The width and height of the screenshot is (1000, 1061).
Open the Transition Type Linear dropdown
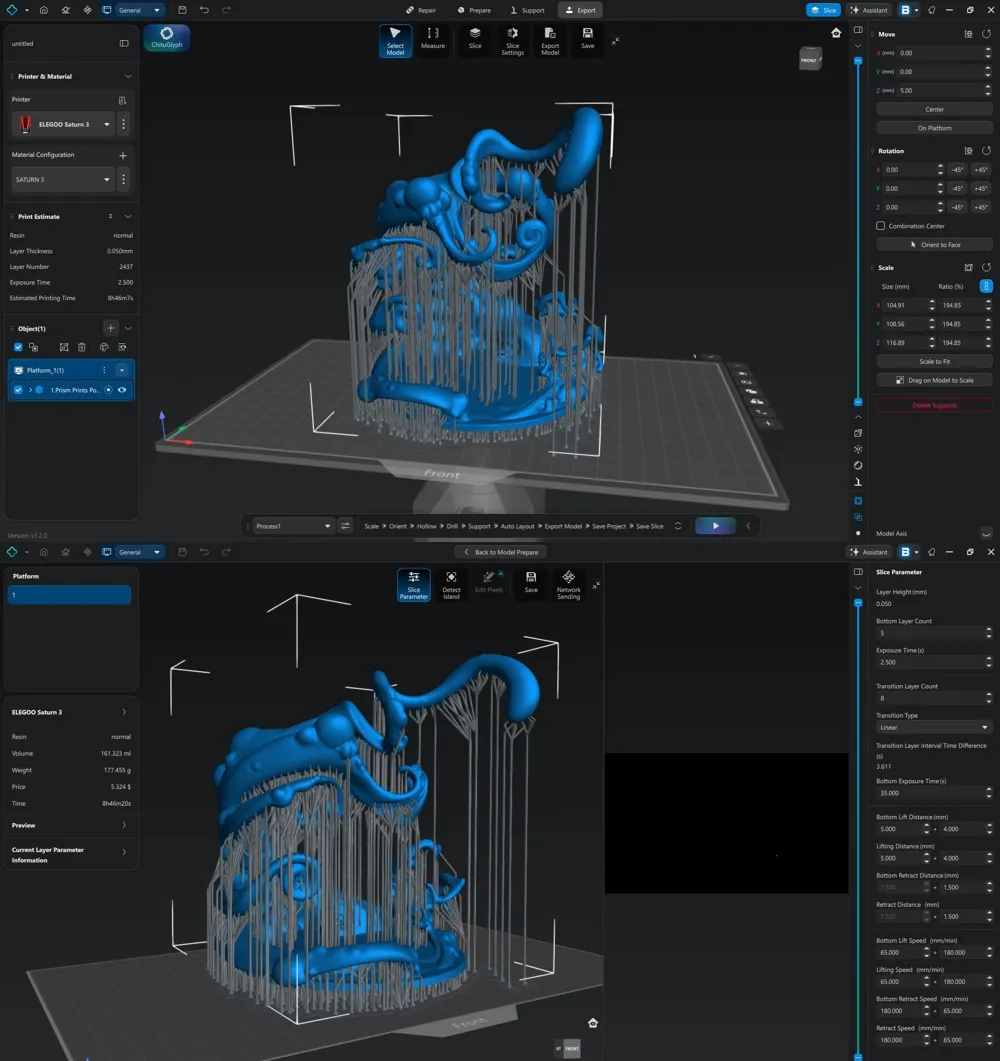tap(933, 727)
